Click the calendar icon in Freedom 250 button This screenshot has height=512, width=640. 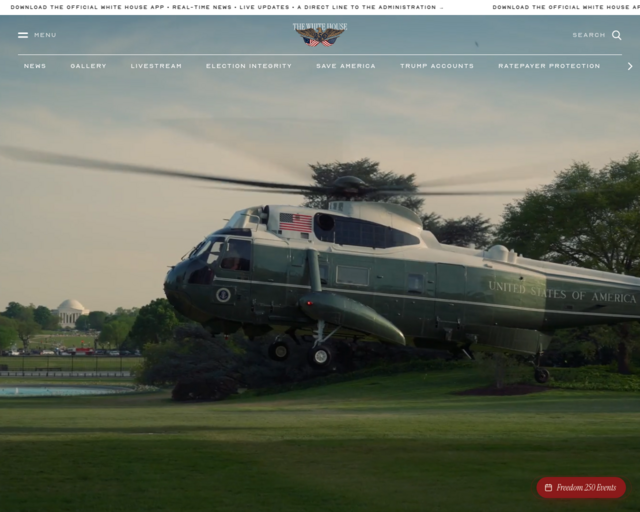click(549, 488)
